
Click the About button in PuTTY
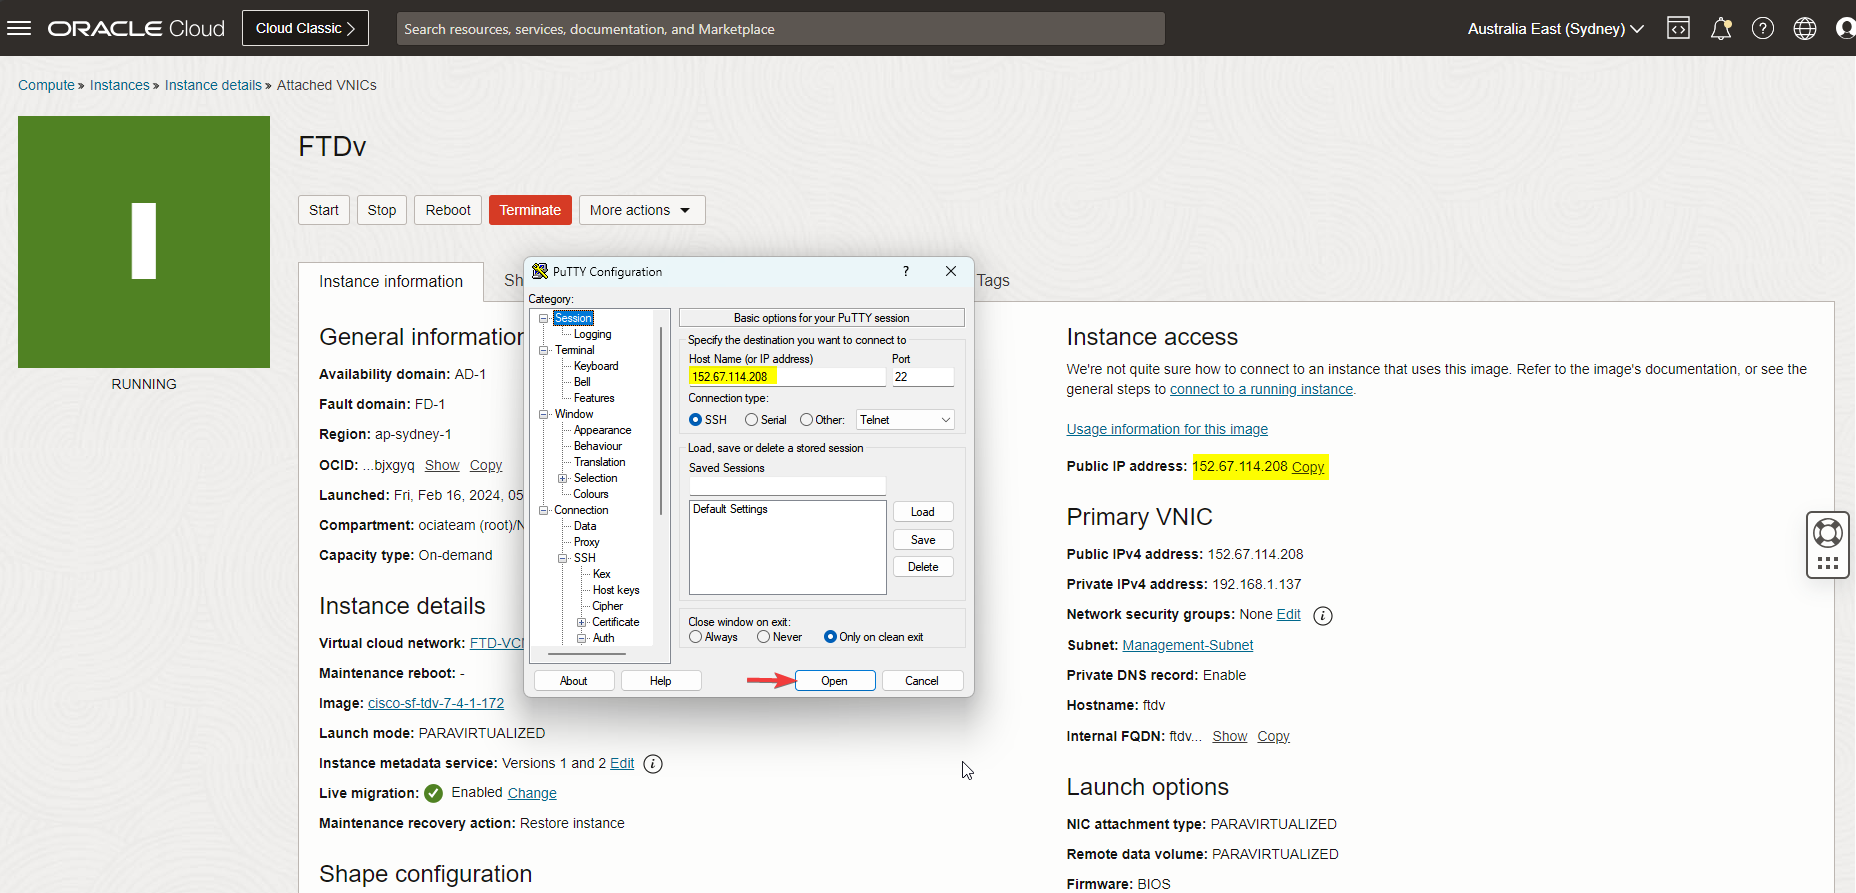click(574, 681)
